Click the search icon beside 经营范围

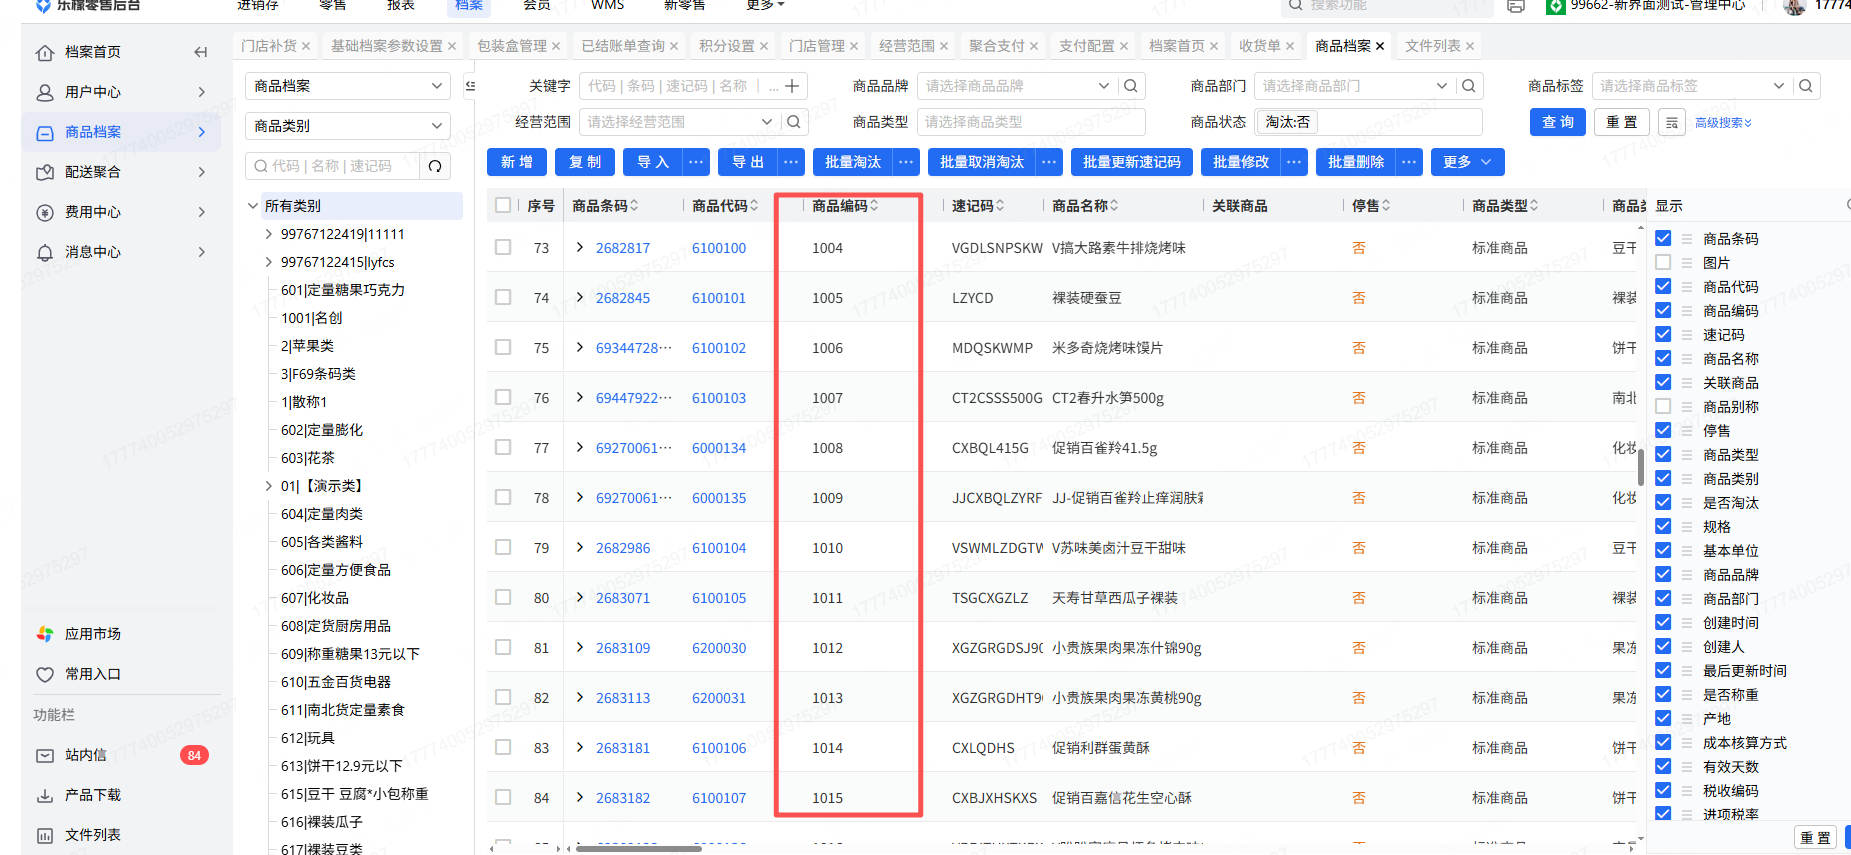tap(794, 122)
